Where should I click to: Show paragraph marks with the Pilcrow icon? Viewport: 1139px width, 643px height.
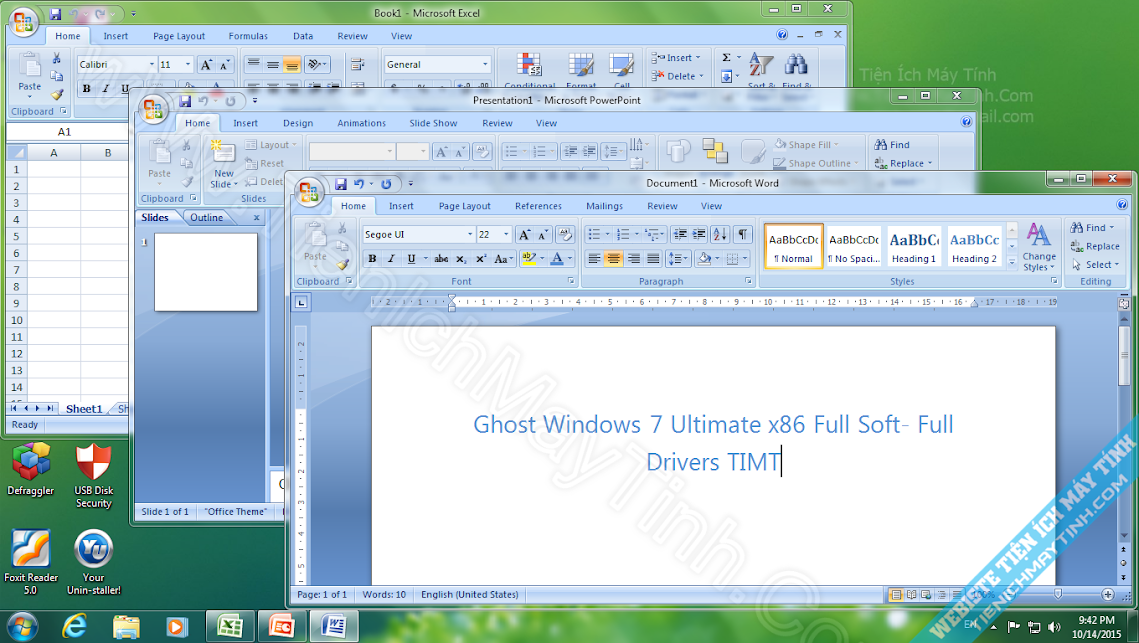(742, 233)
